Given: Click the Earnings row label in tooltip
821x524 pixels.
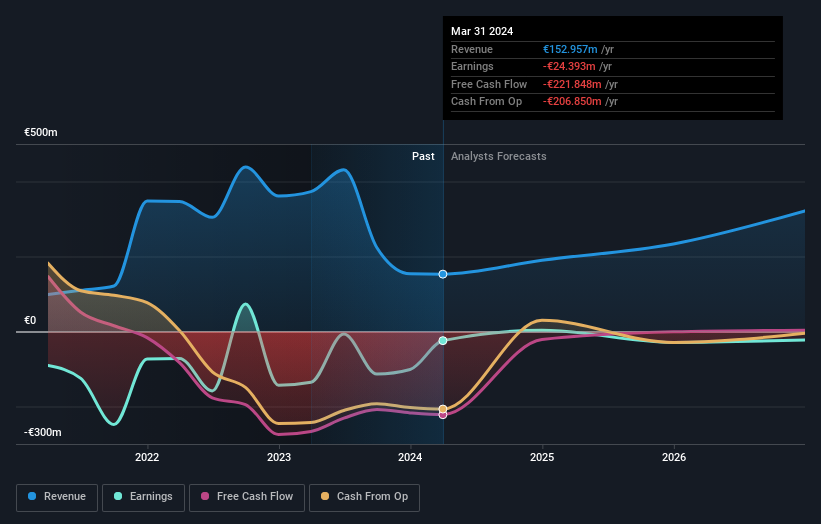Looking at the screenshot, I should pyautogui.click(x=472, y=66).
